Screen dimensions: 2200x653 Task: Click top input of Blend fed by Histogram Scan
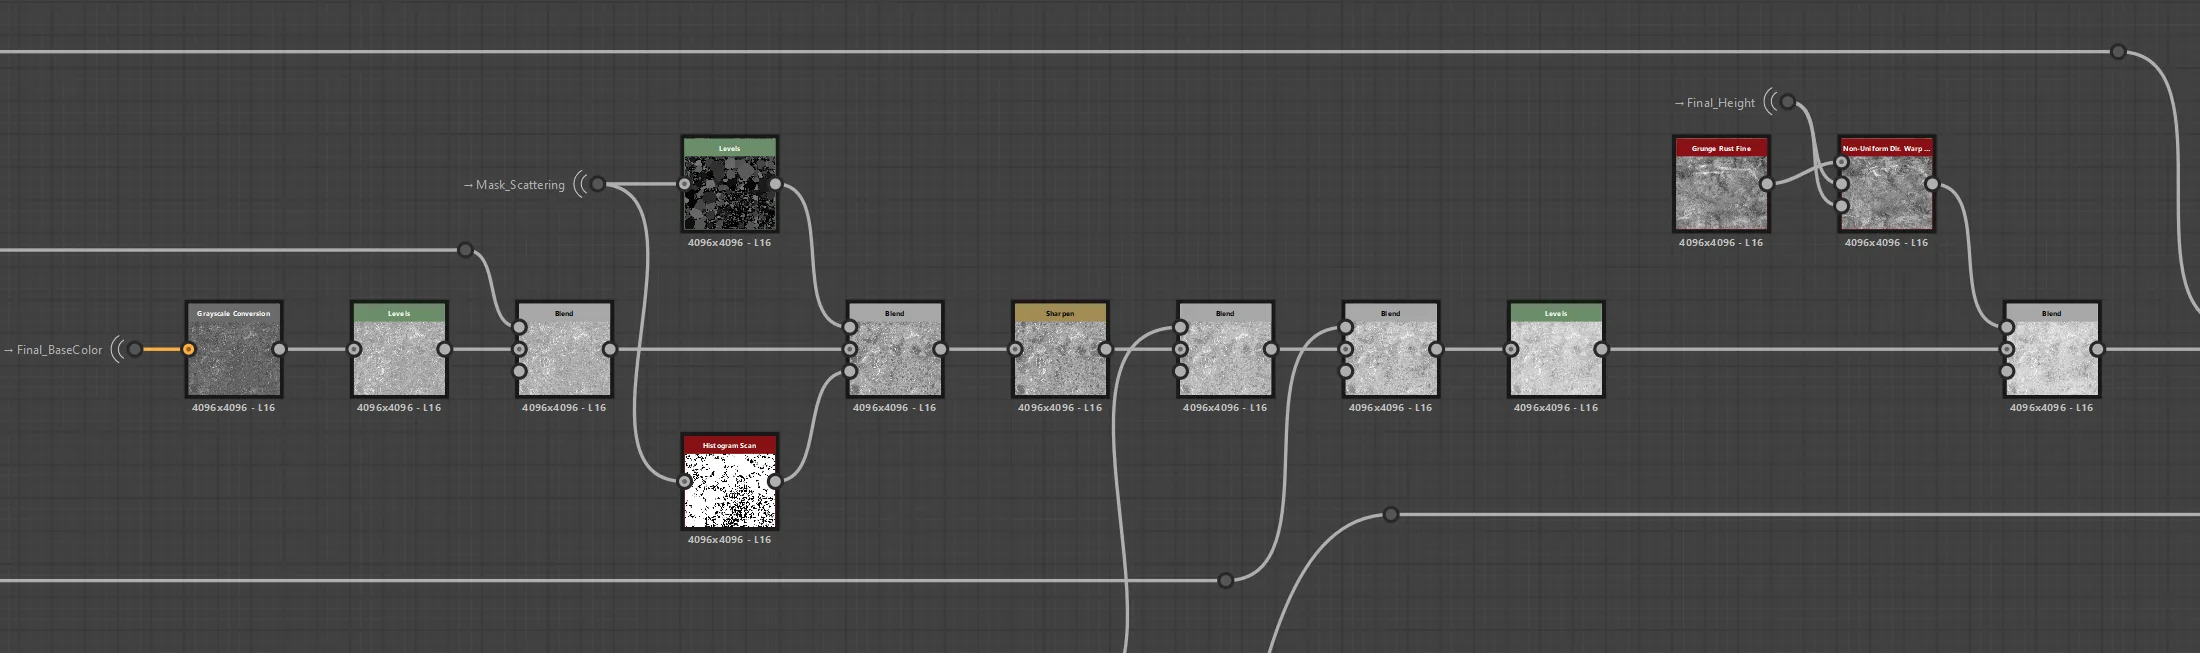click(850, 327)
